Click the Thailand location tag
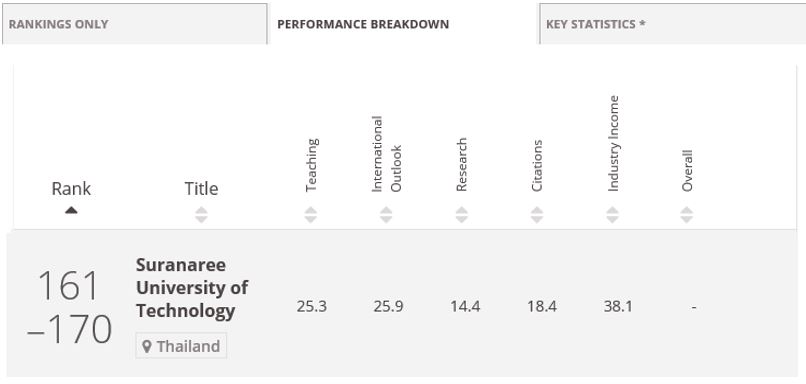Viewport: 806px width, 384px height. pyautogui.click(x=181, y=346)
